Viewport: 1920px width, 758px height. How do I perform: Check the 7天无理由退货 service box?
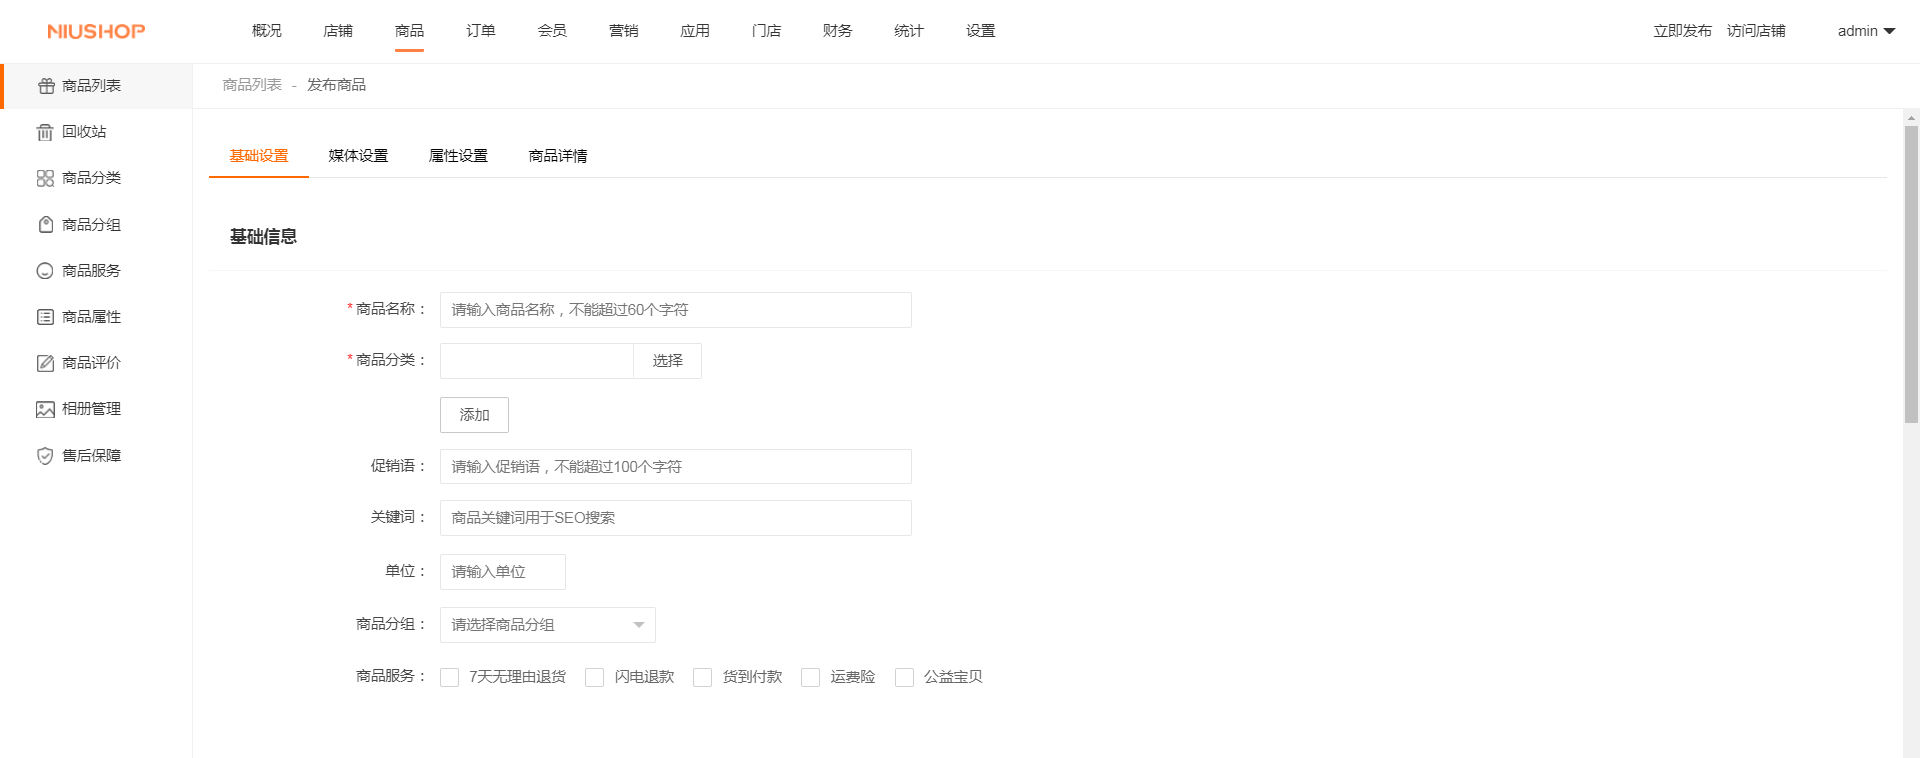coord(450,678)
